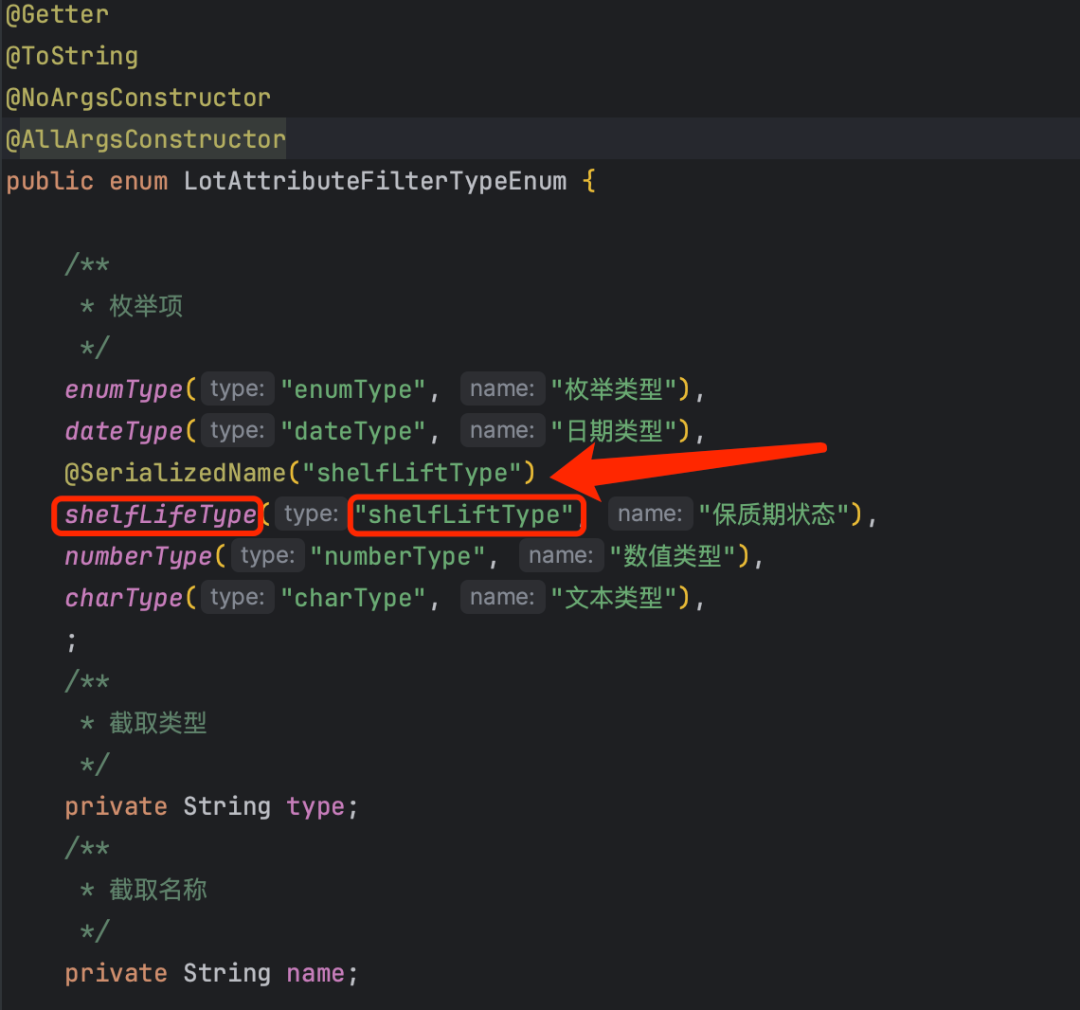This screenshot has height=1010, width=1080.
Task: Click the italic charType constant name
Action: (123, 598)
